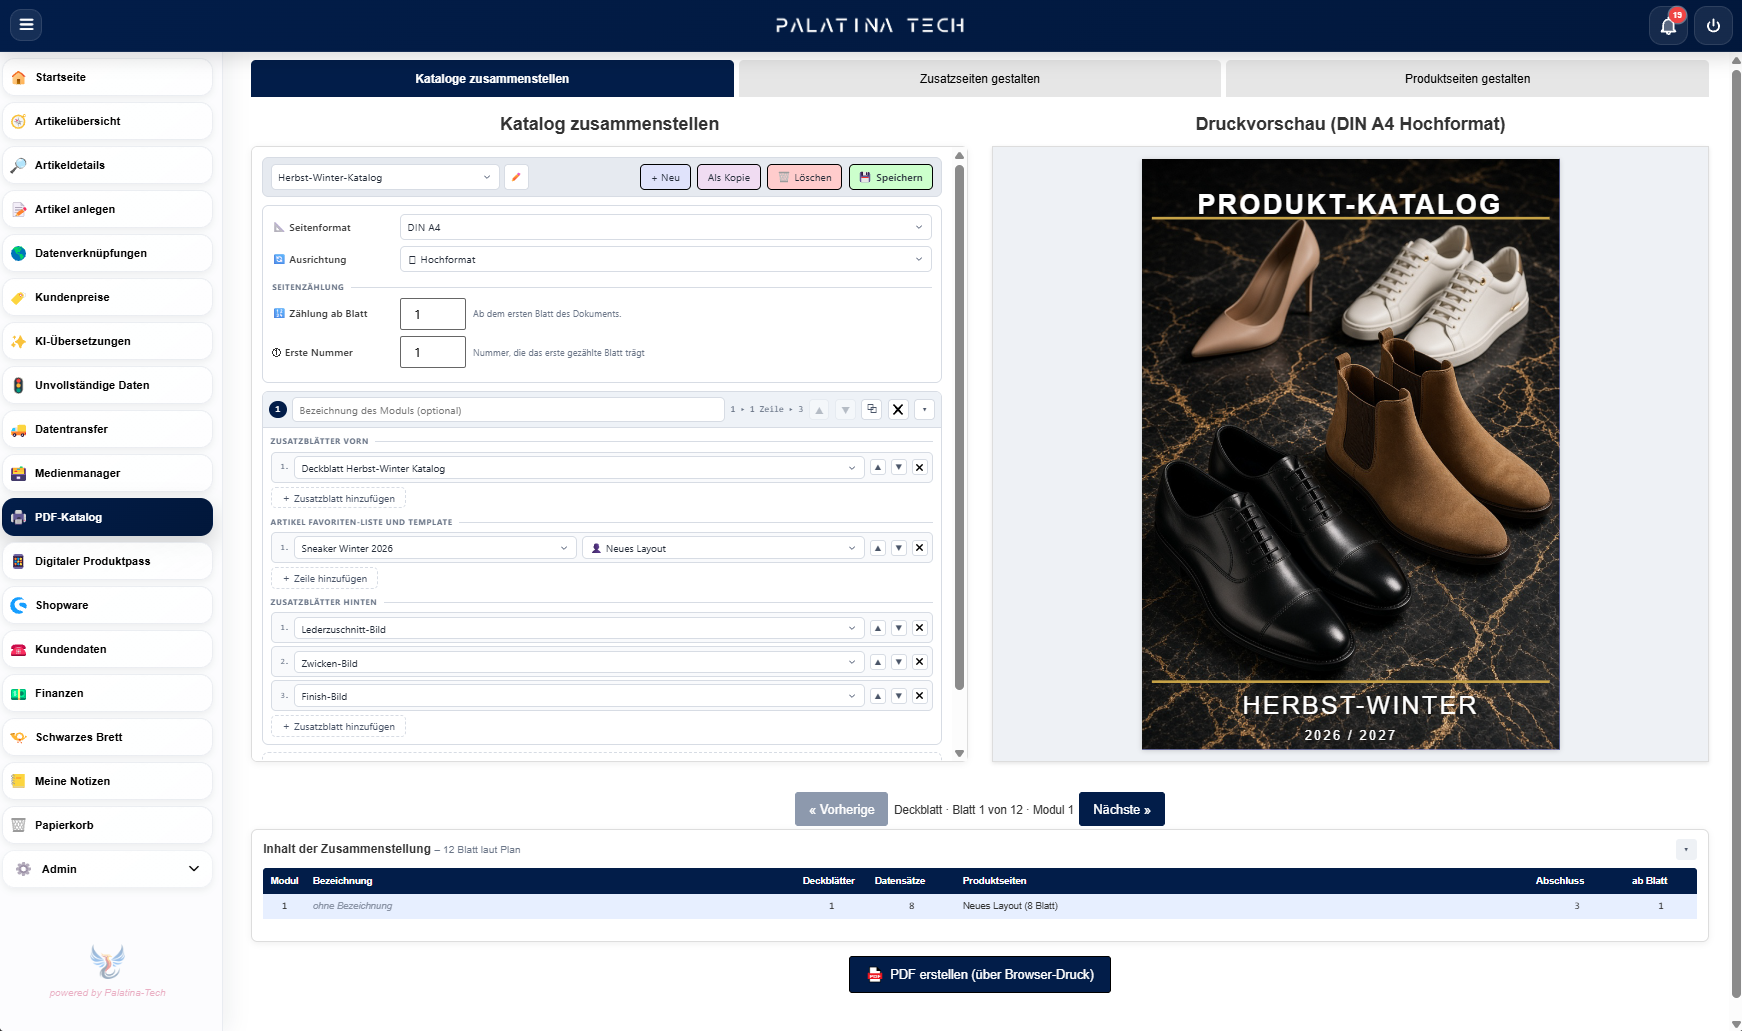Open Digitaler Produktpass in the sidebar
Viewport: 1742px width, 1031px height.
coord(108,561)
